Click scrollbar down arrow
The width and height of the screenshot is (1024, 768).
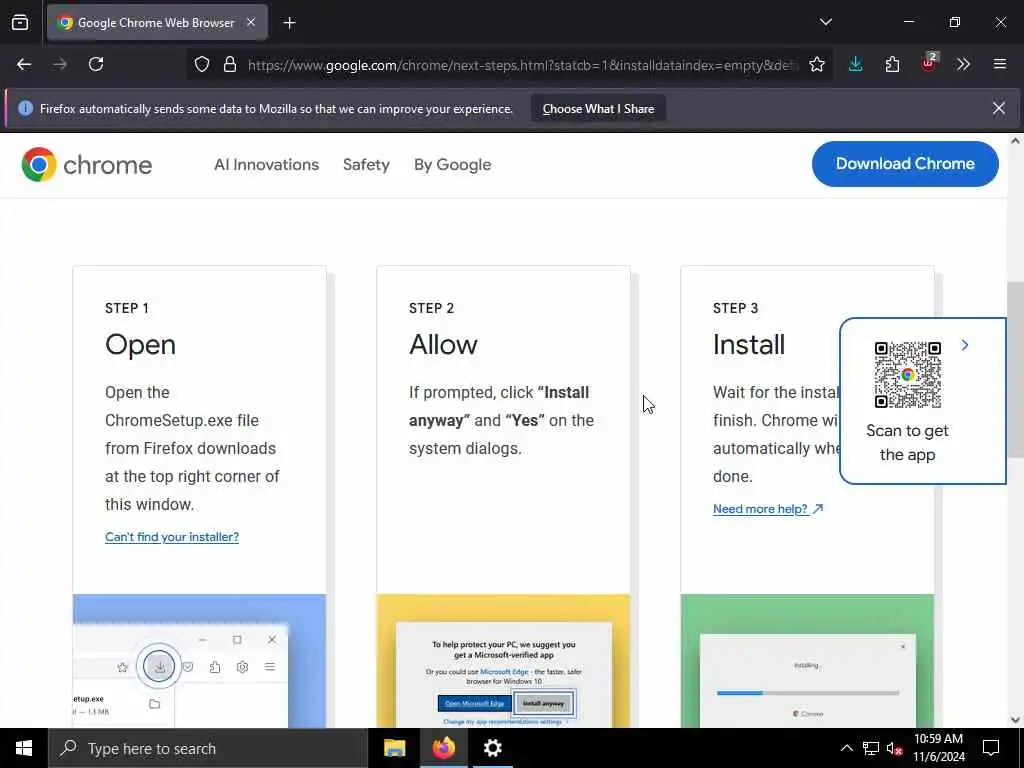coord(1016,720)
